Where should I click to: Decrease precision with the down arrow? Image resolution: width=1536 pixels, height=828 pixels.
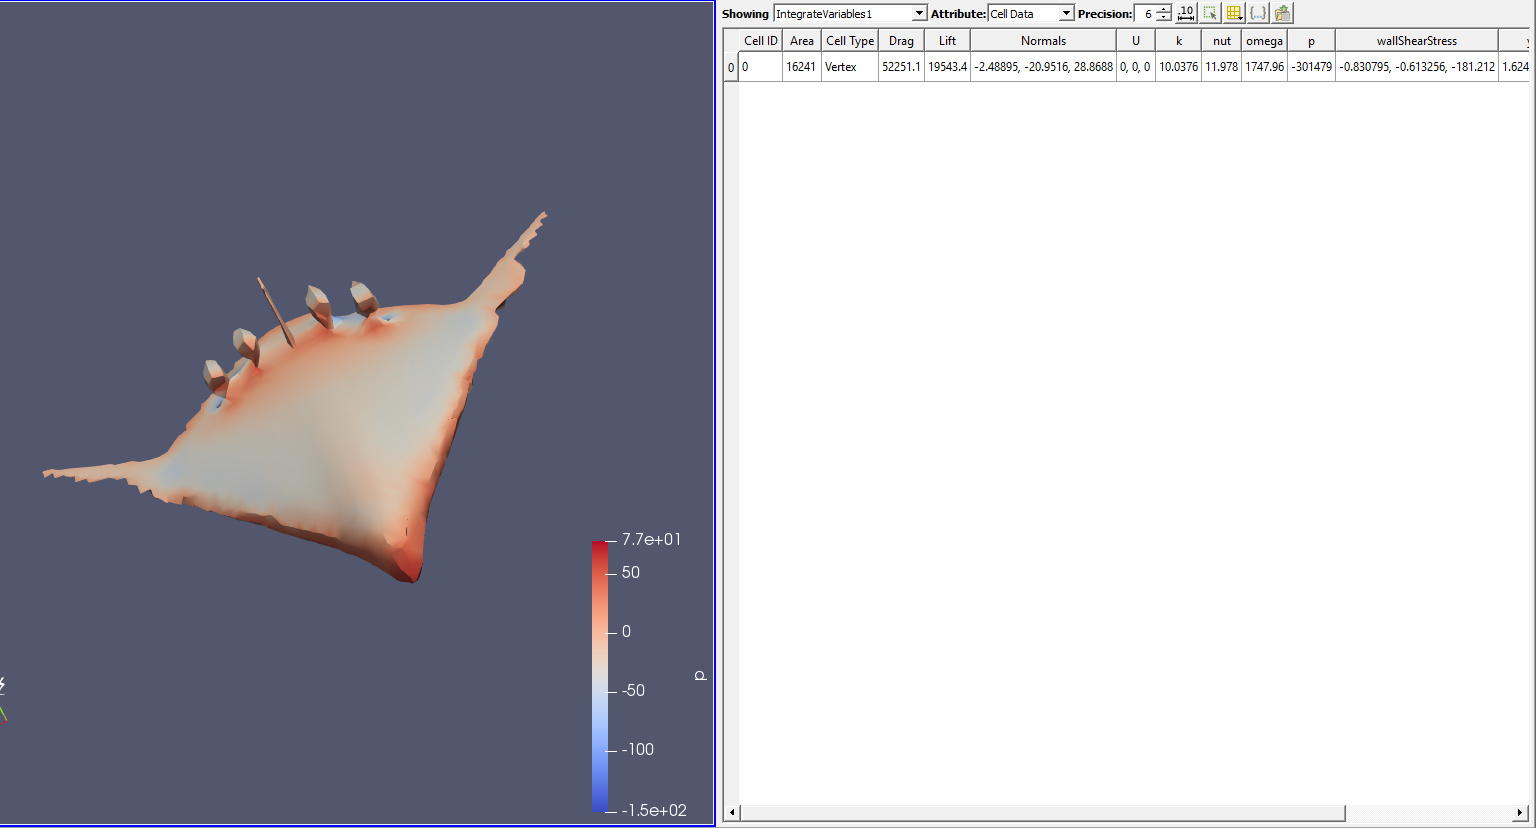coord(1164,18)
